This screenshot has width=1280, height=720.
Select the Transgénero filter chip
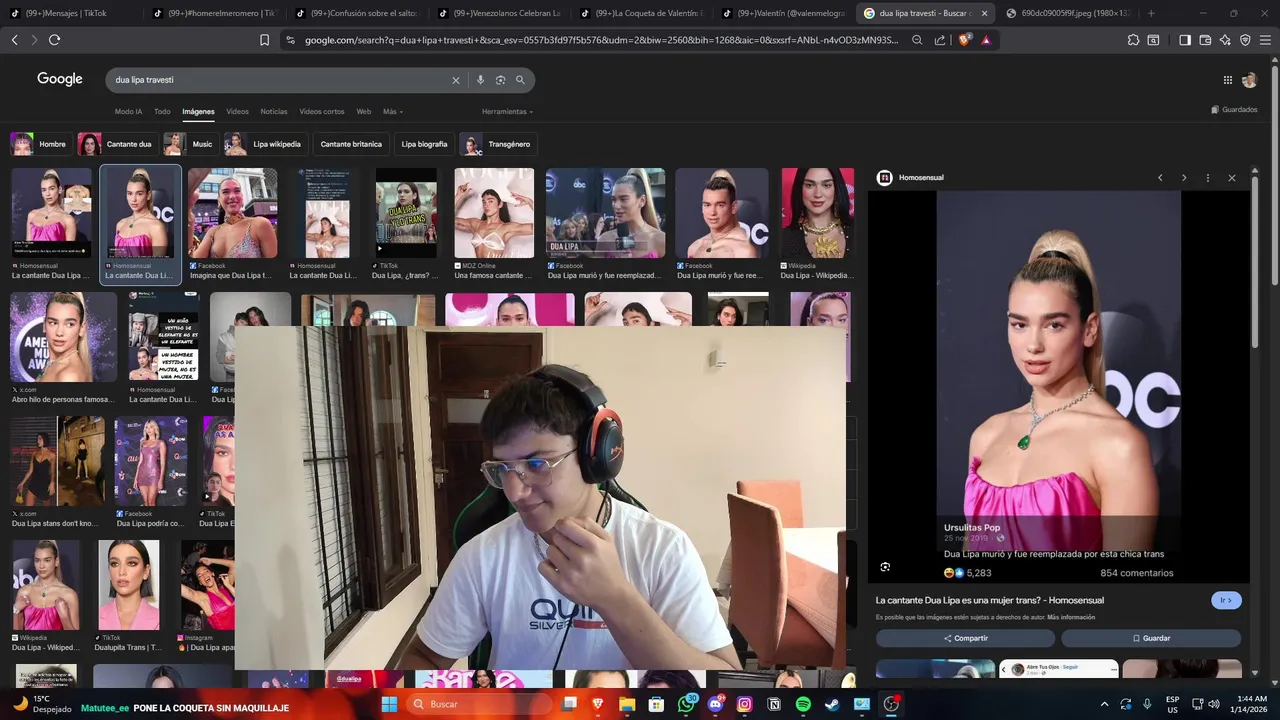tap(498, 144)
